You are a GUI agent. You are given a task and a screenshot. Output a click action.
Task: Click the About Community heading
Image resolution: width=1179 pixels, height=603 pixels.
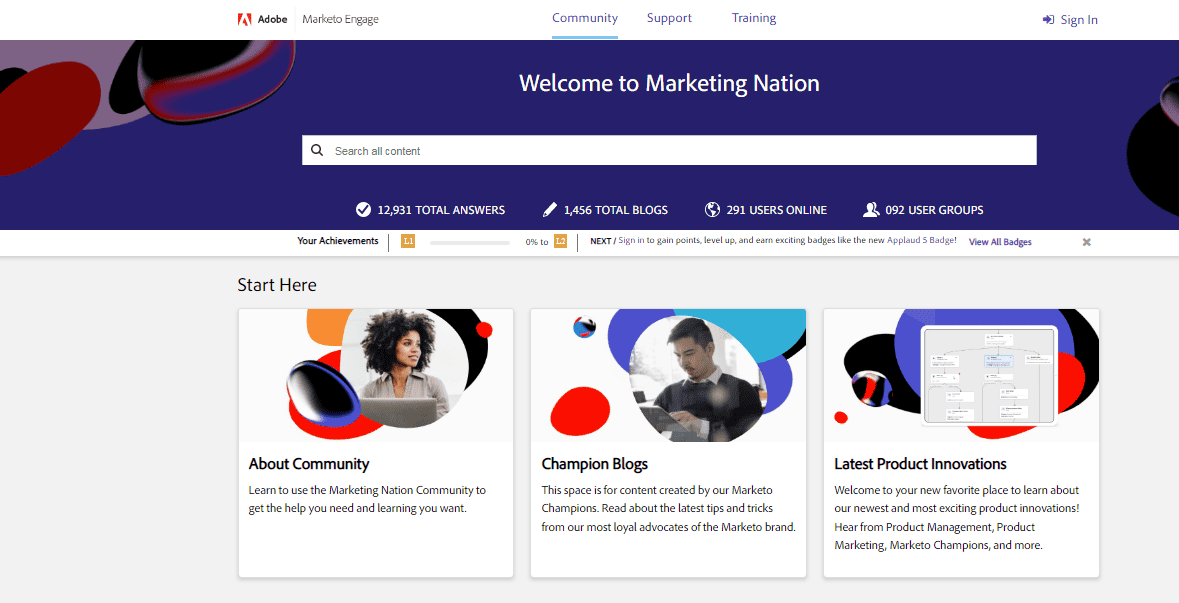tap(309, 464)
